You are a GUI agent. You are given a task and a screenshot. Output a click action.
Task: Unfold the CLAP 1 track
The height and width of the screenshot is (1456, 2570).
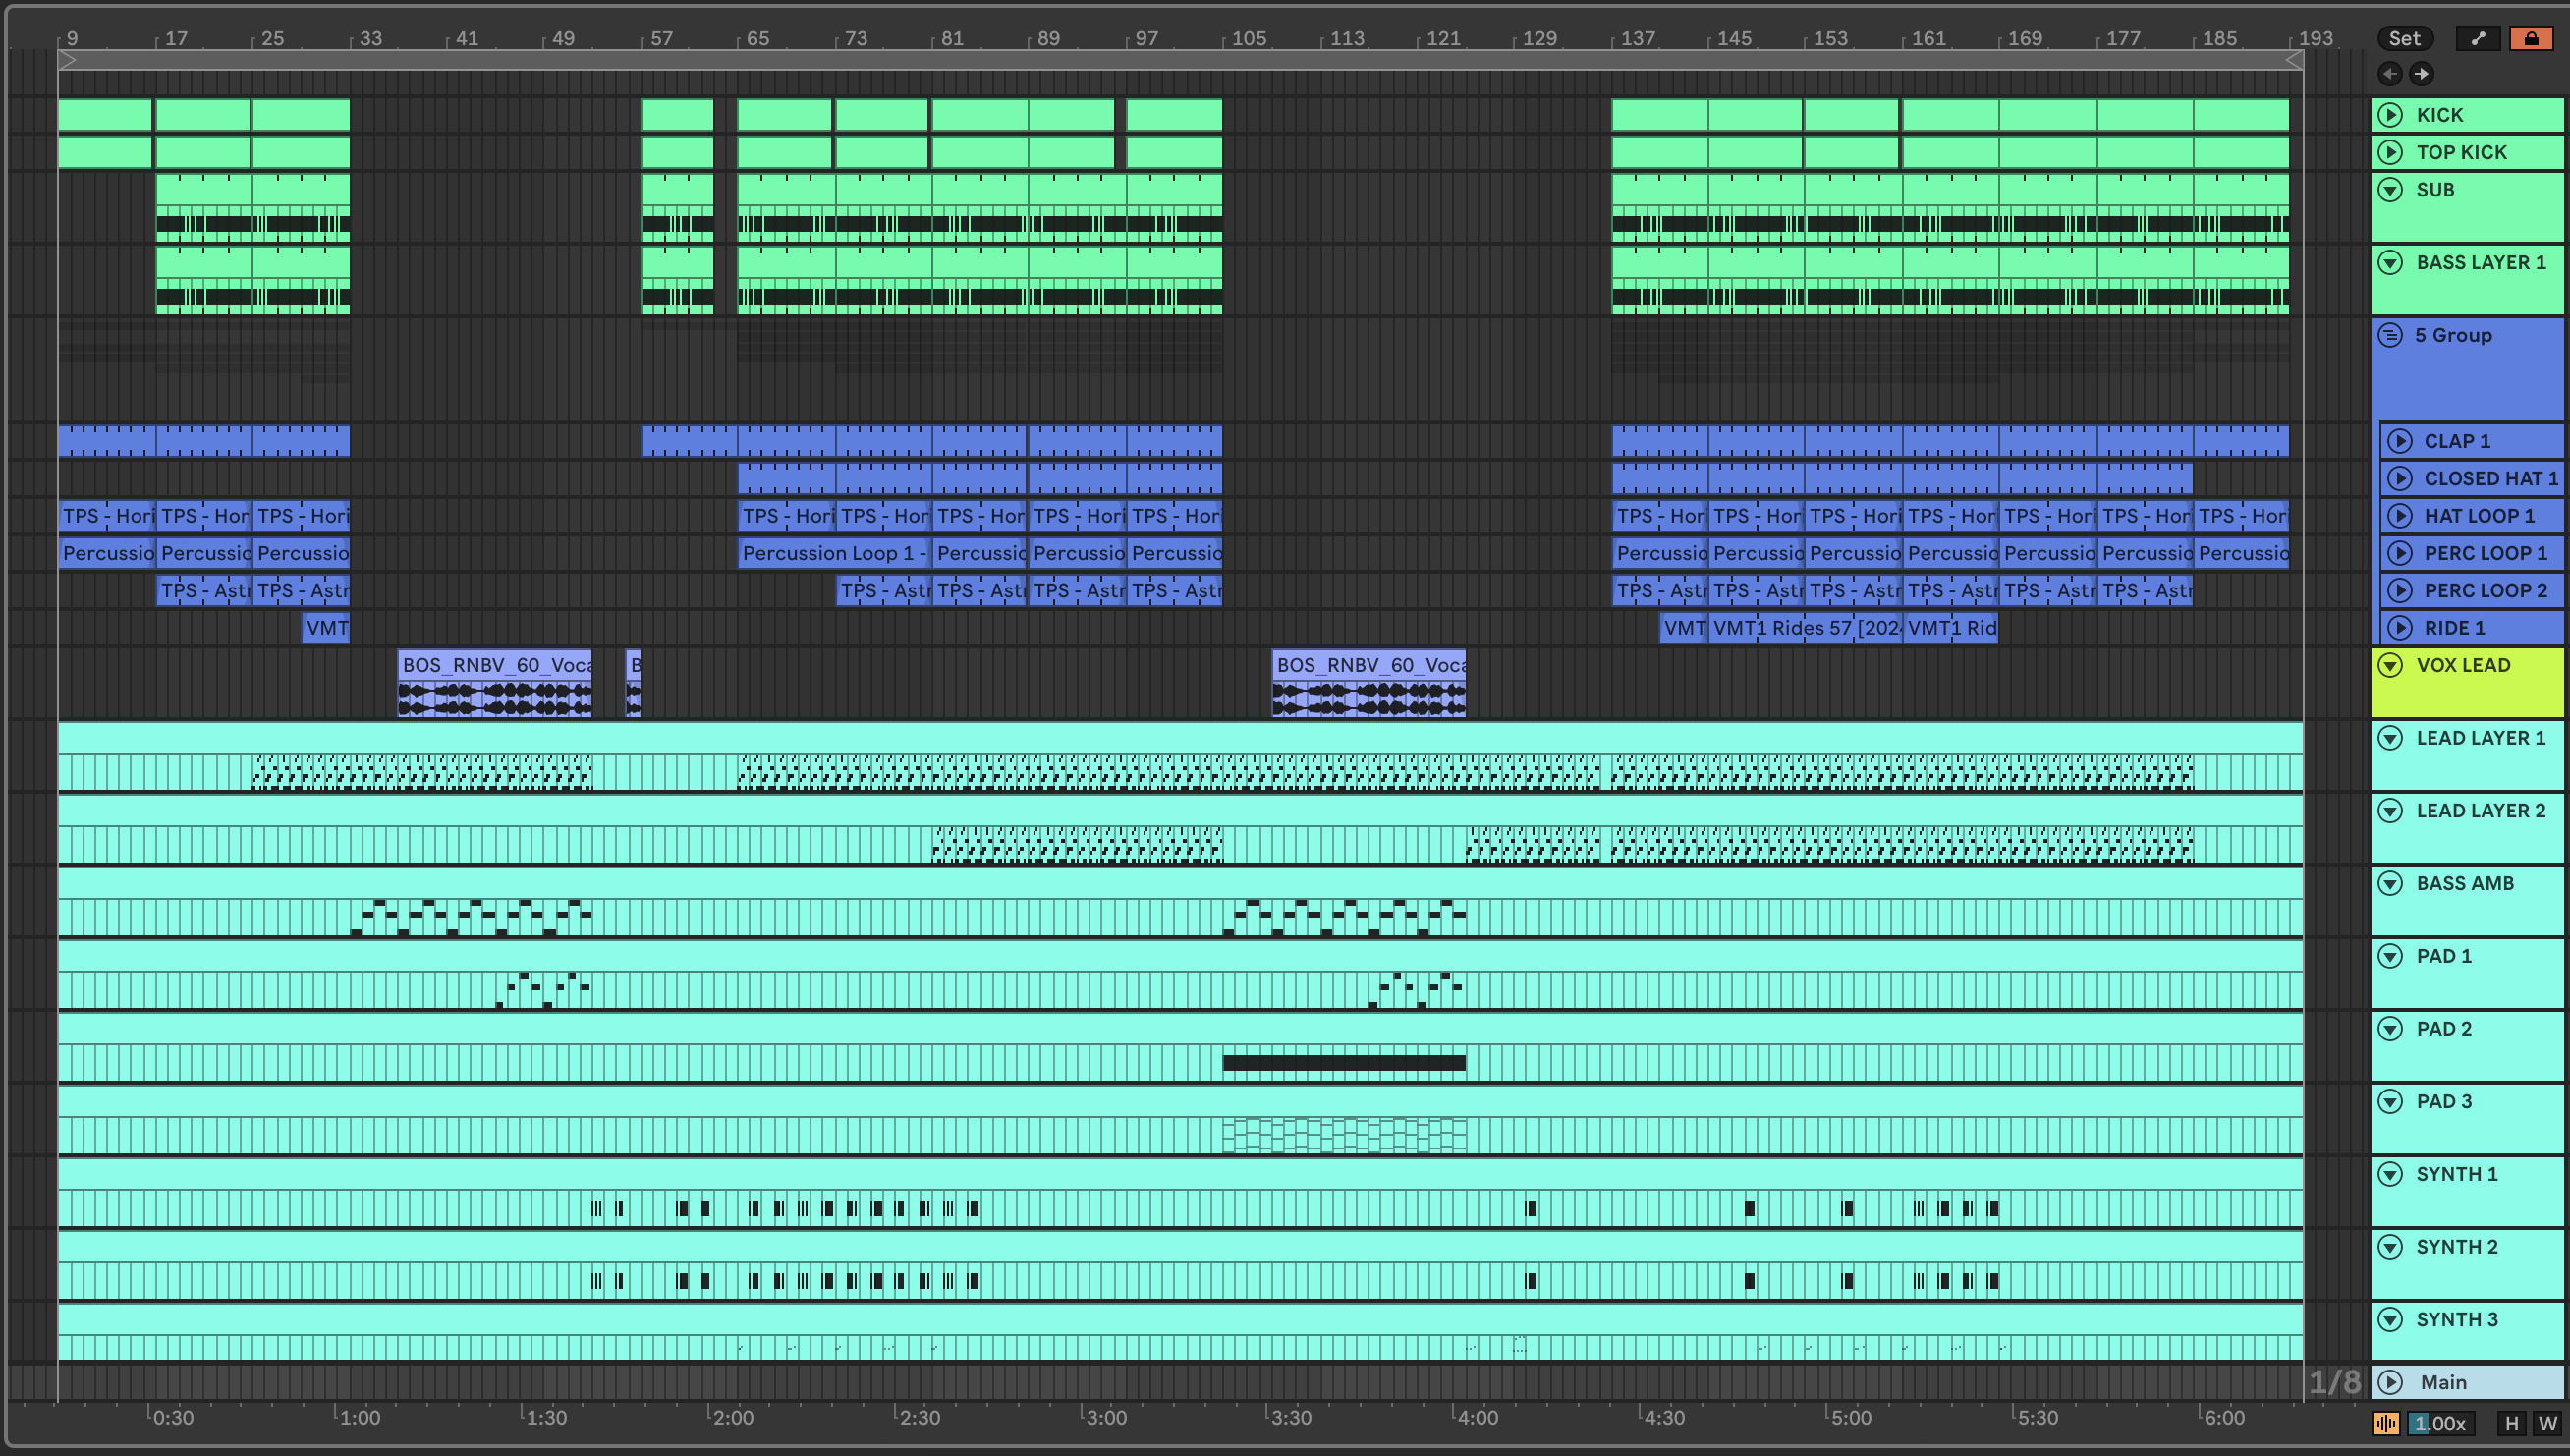point(2399,441)
